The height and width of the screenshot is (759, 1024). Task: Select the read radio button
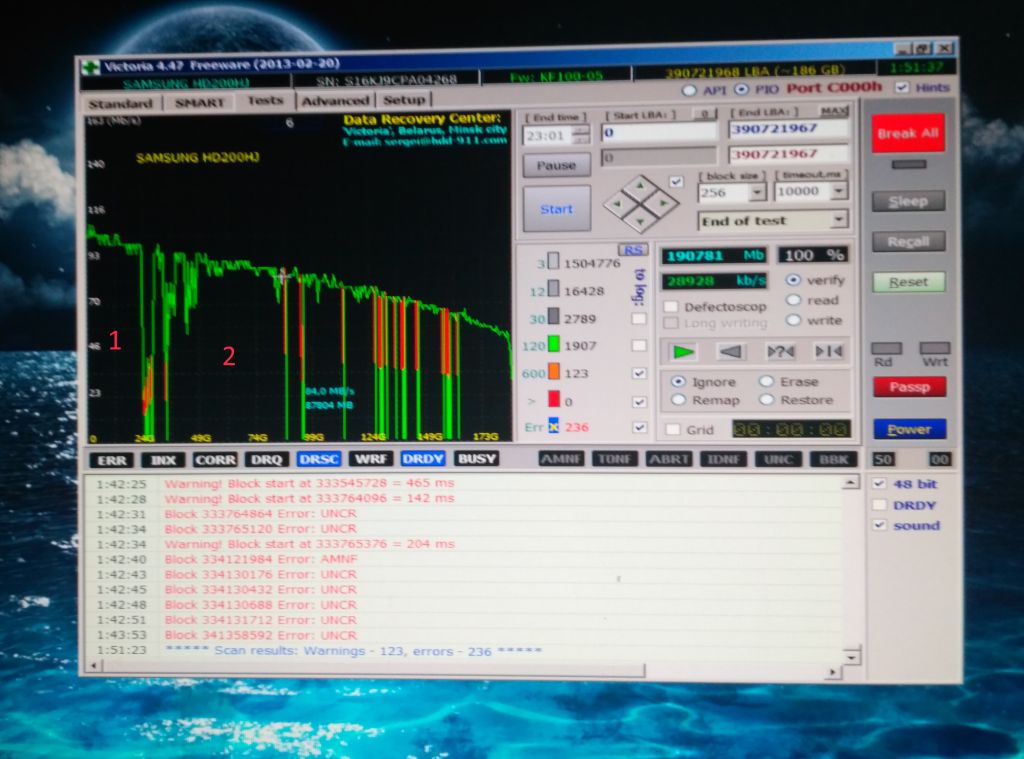(x=793, y=300)
